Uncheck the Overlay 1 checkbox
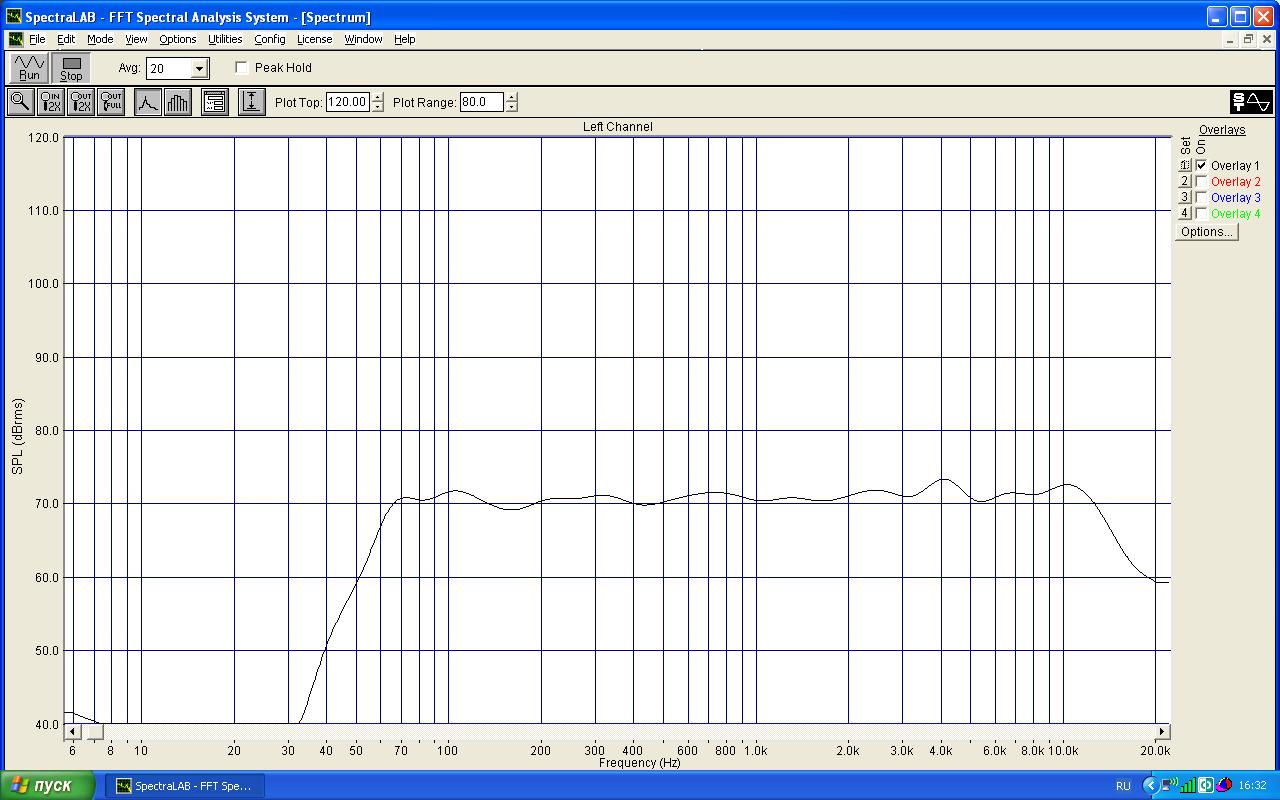 coord(1201,166)
